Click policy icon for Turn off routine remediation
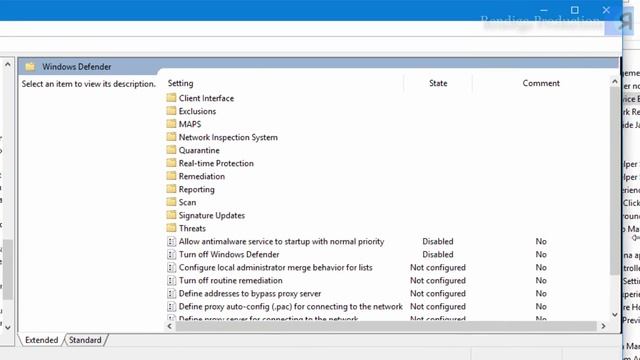The height and width of the screenshot is (360, 640). [171, 281]
